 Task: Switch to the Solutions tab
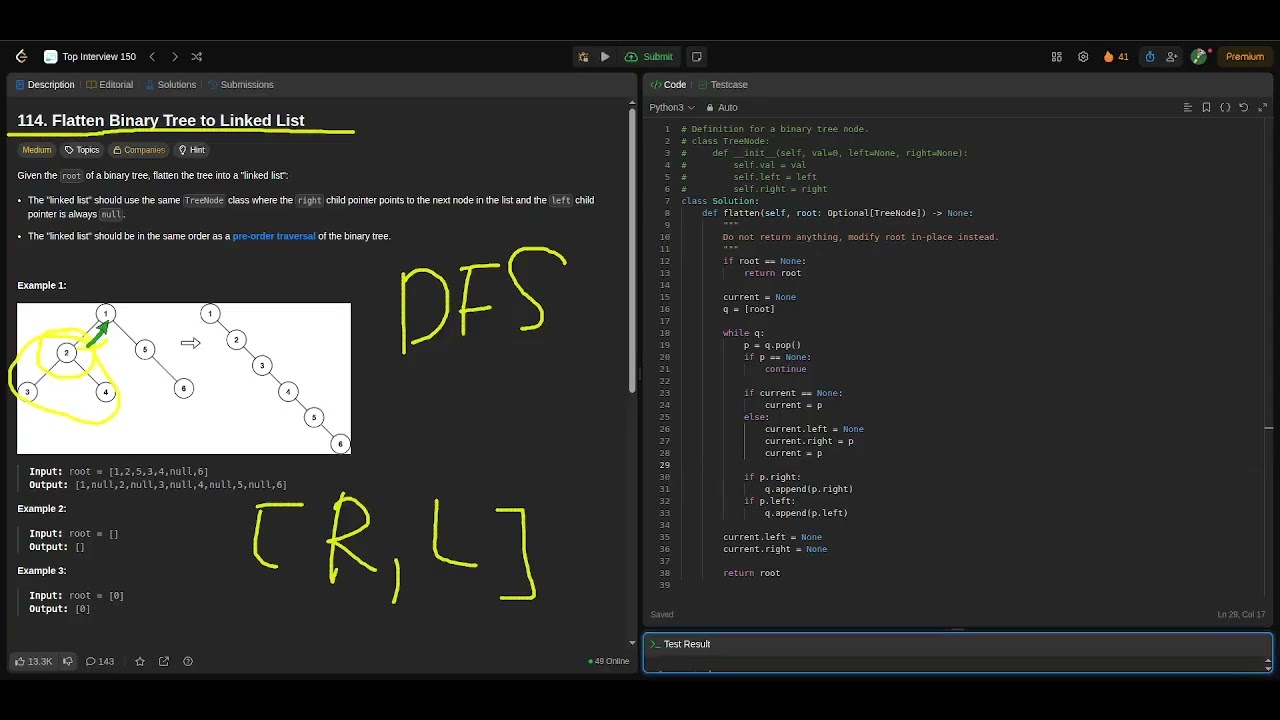[x=170, y=85]
